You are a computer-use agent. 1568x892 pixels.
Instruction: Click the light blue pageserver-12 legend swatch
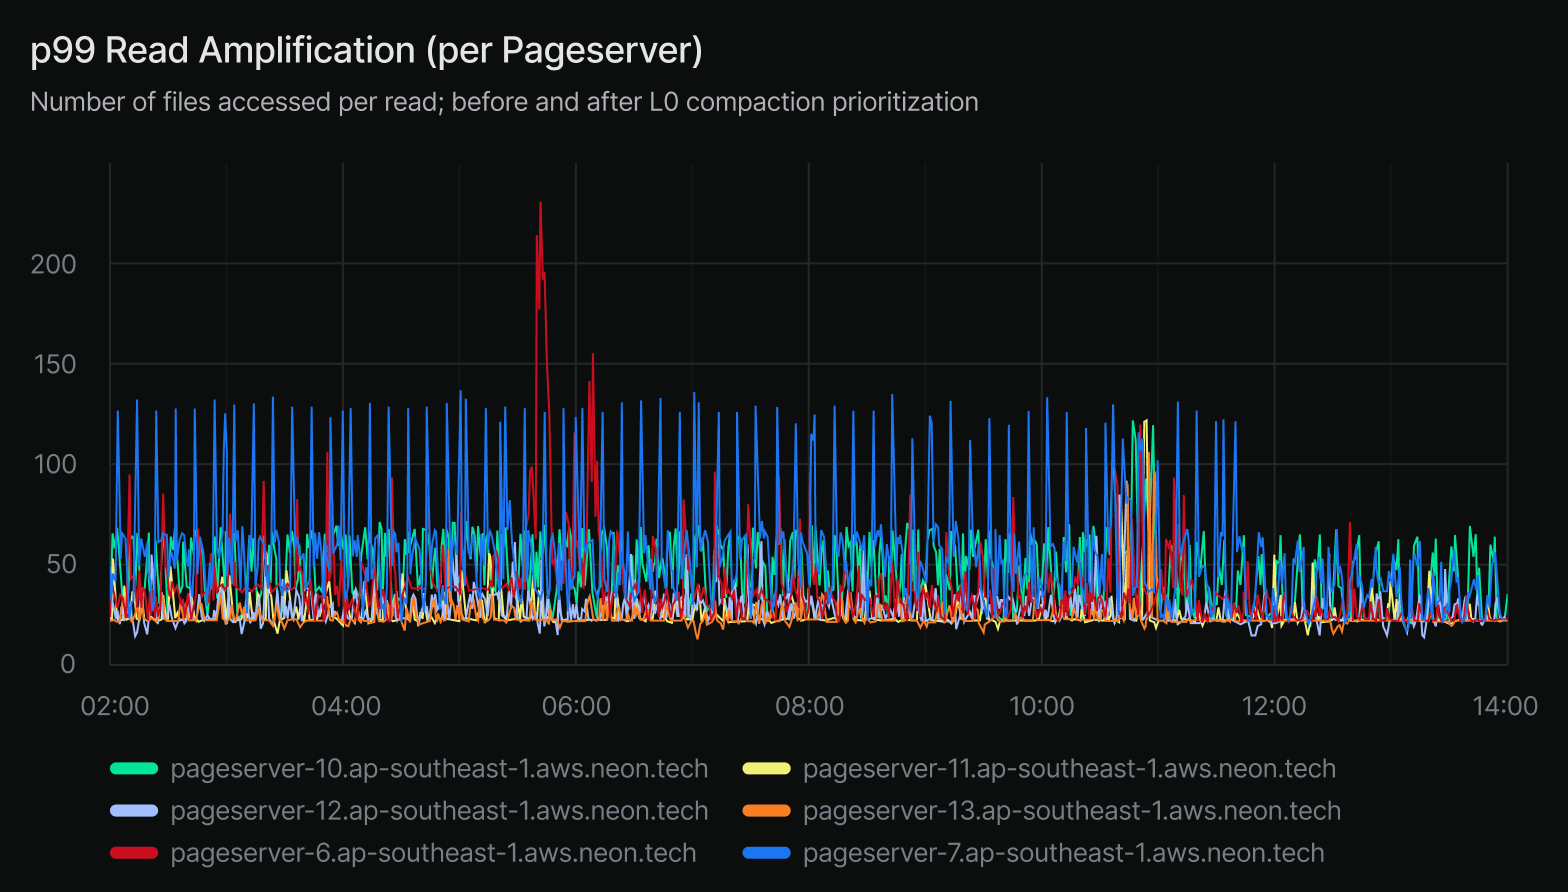click(134, 811)
